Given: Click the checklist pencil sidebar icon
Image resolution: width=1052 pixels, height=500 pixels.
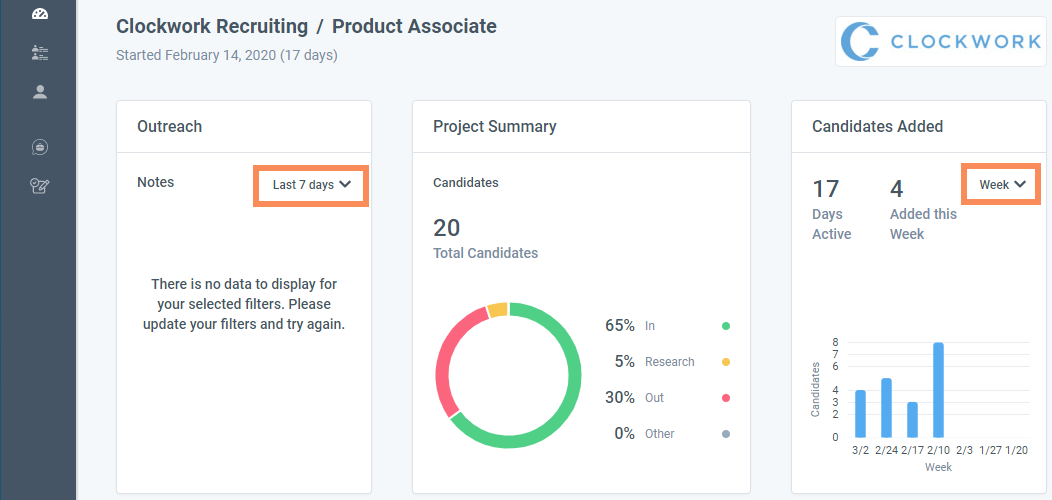Looking at the screenshot, I should 40,185.
